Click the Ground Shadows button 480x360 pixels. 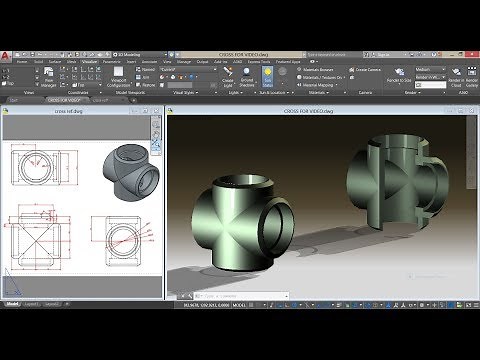pos(247,77)
